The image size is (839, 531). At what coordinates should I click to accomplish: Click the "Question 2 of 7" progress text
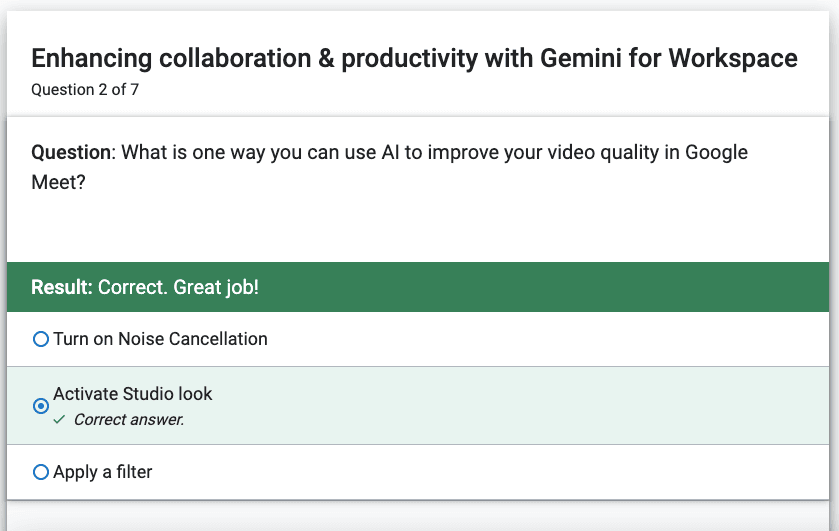pyautogui.click(x=85, y=89)
